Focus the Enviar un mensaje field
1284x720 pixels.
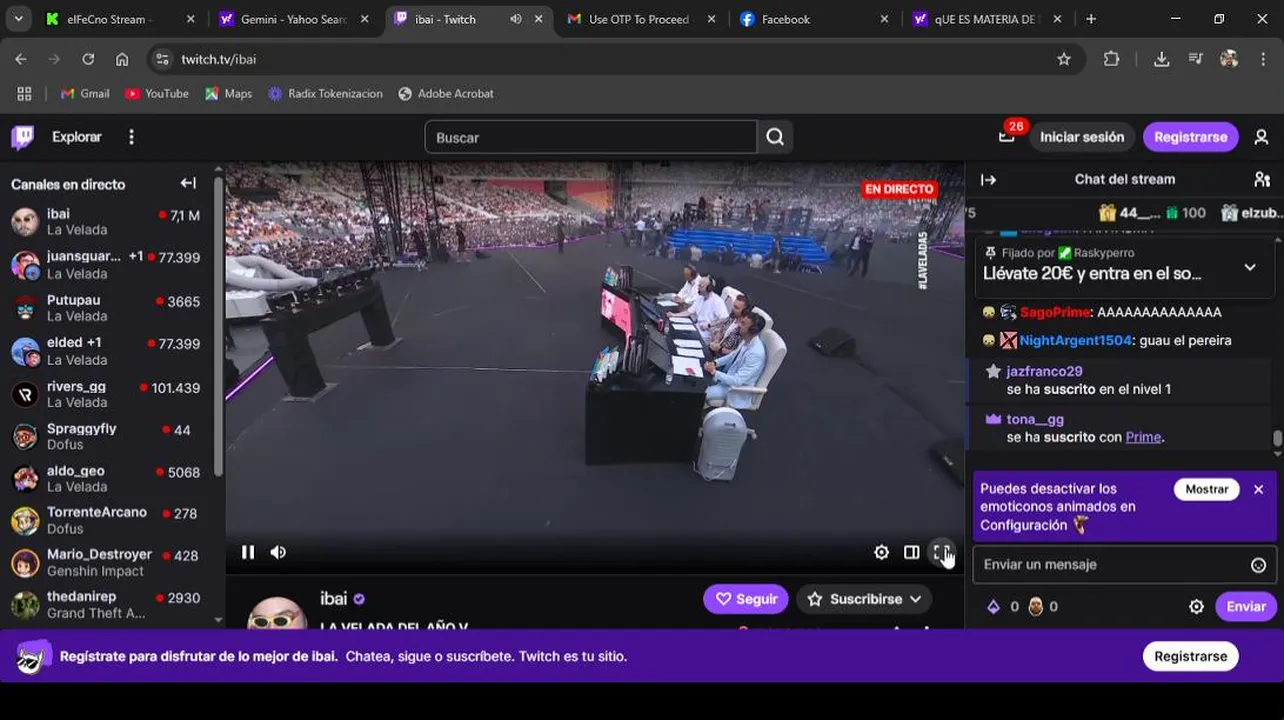(1125, 565)
